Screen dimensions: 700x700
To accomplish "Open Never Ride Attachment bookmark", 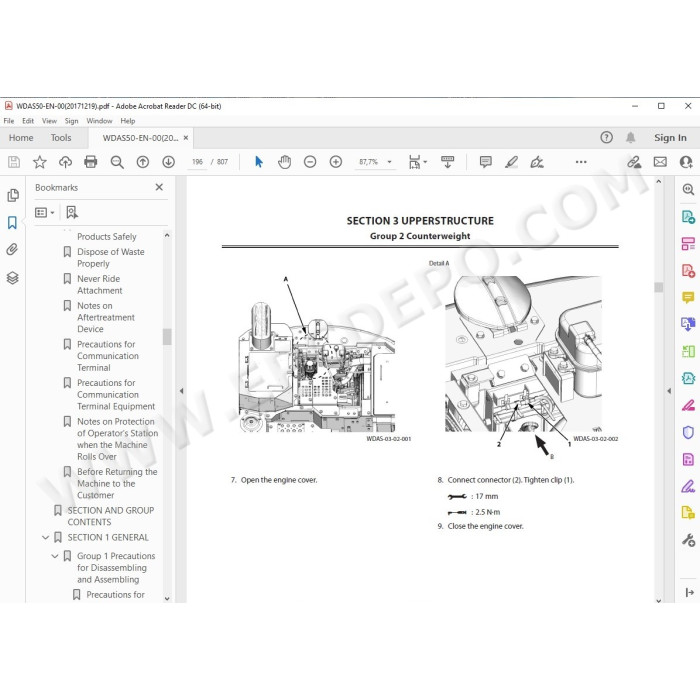I will coord(100,284).
